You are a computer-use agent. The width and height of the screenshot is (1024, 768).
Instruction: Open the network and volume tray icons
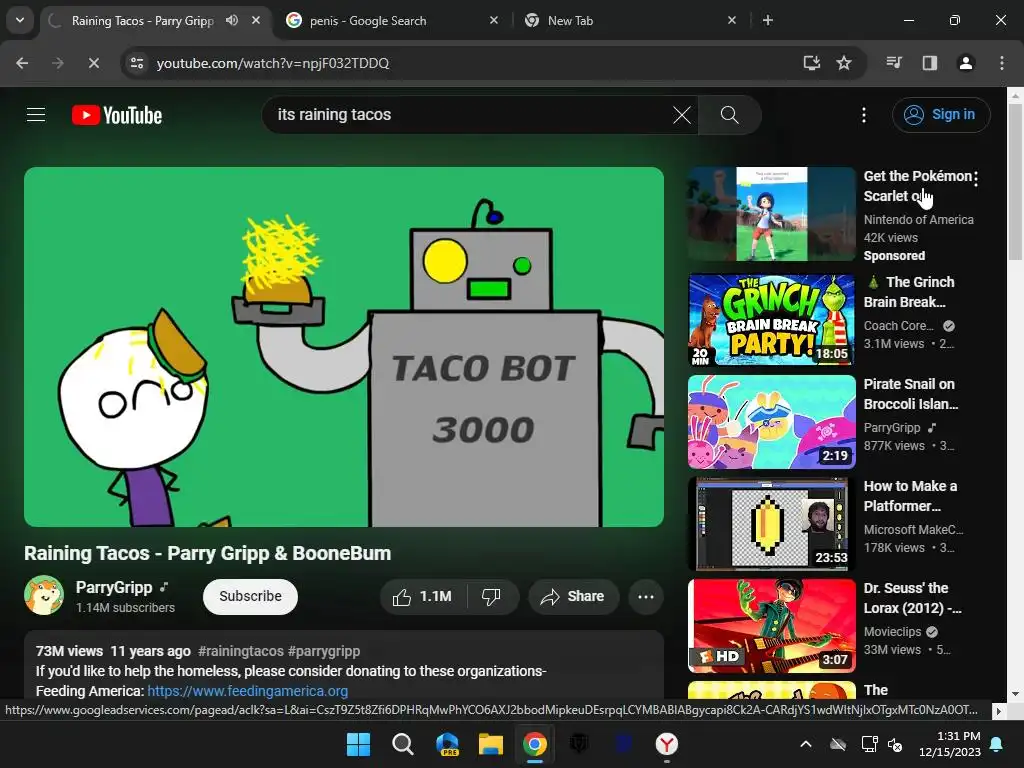(882, 744)
